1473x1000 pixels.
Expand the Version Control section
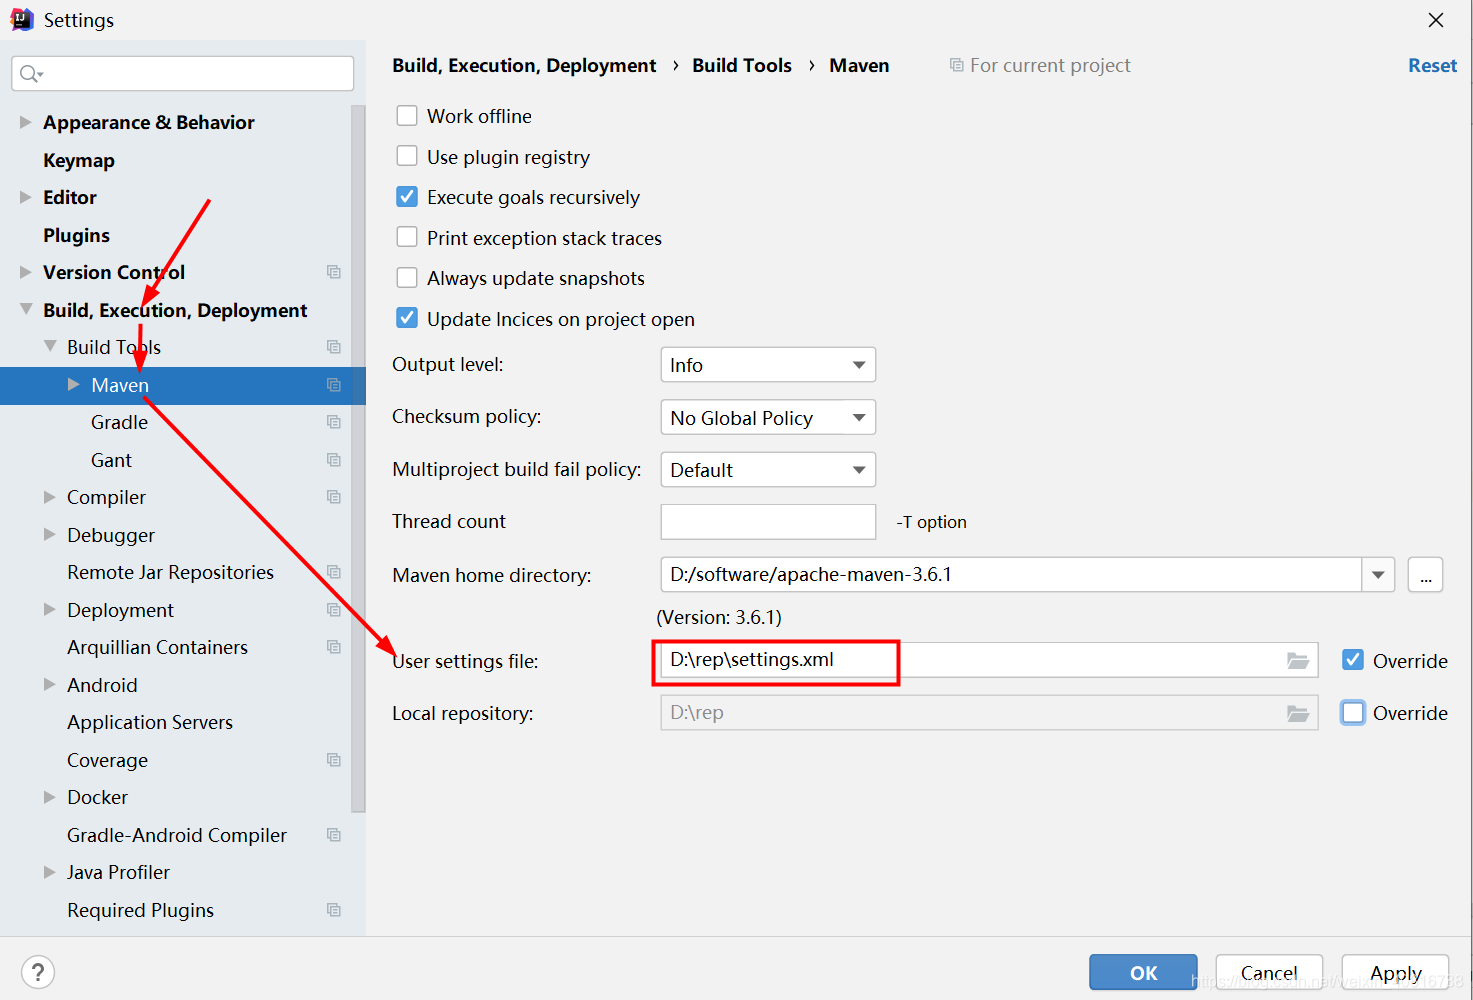pos(26,272)
